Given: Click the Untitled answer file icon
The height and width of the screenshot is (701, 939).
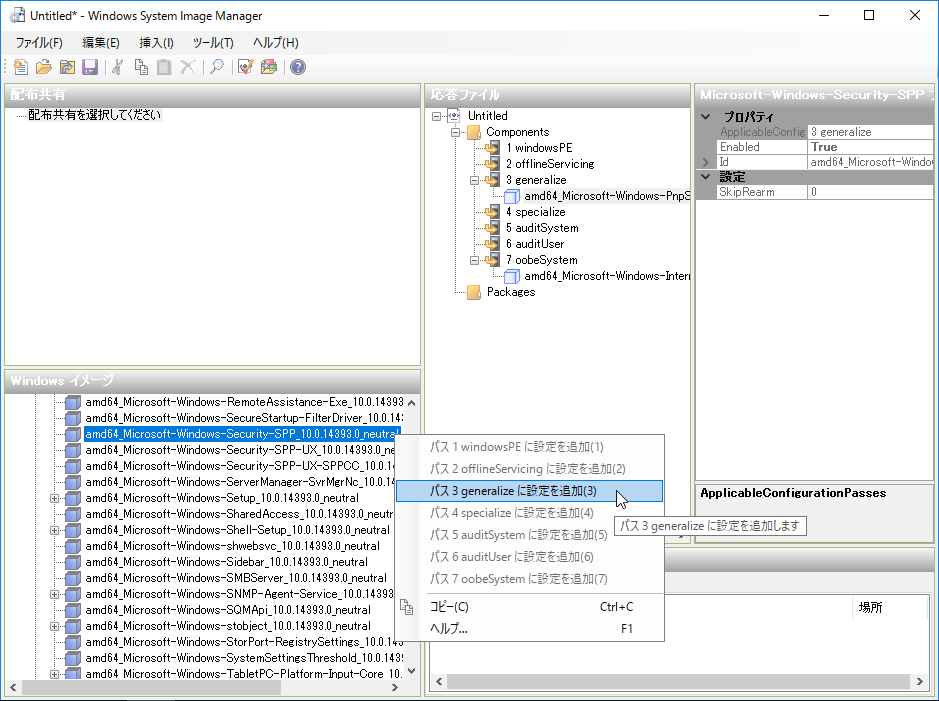Looking at the screenshot, I should pos(454,116).
